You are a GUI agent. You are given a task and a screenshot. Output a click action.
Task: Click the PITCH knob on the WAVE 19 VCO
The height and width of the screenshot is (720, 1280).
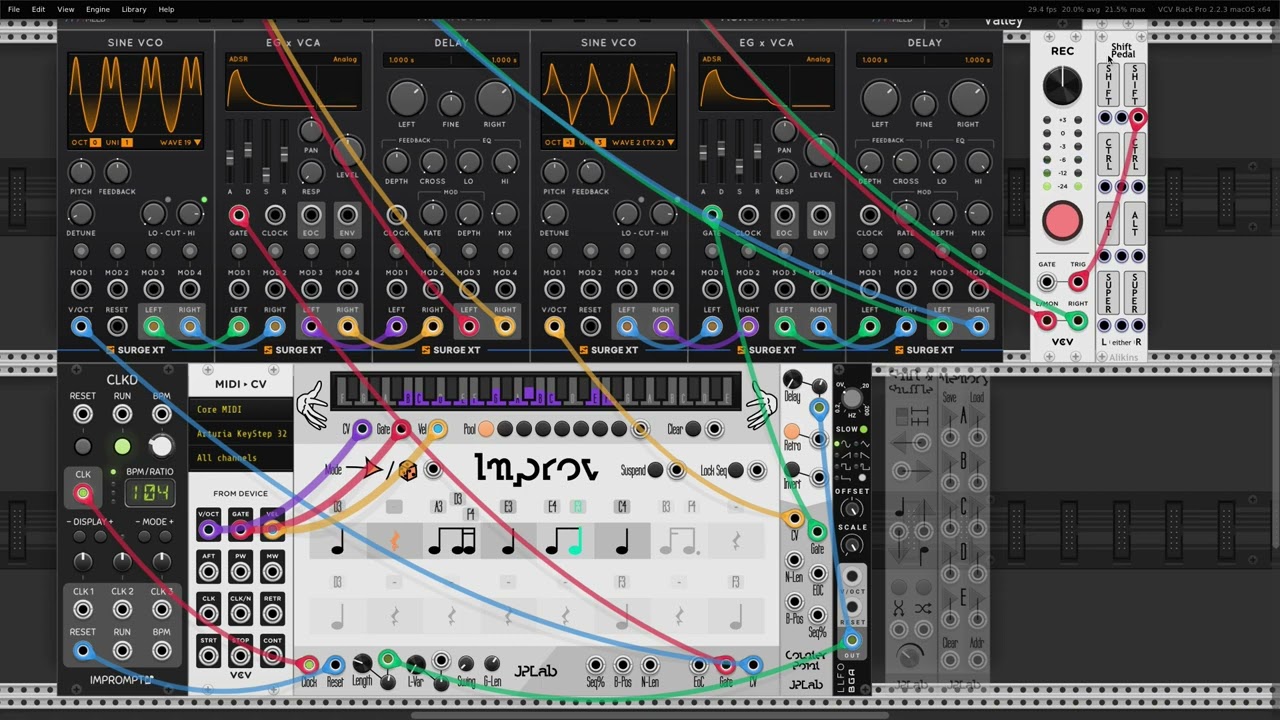coord(81,171)
